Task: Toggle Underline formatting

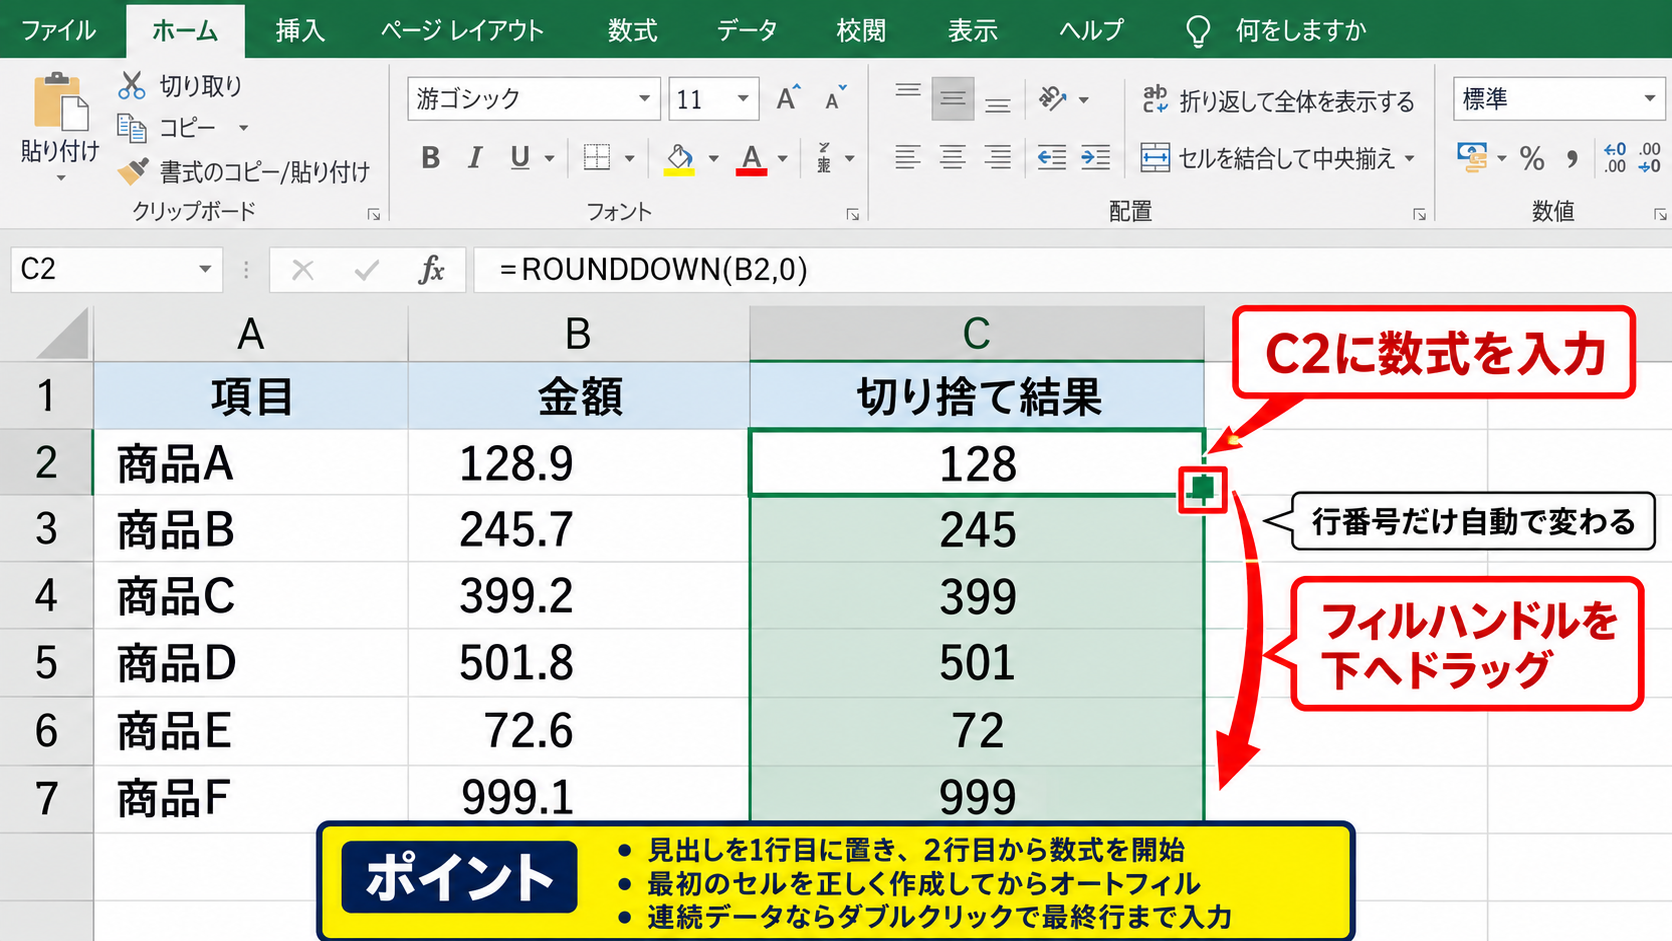Action: 520,158
